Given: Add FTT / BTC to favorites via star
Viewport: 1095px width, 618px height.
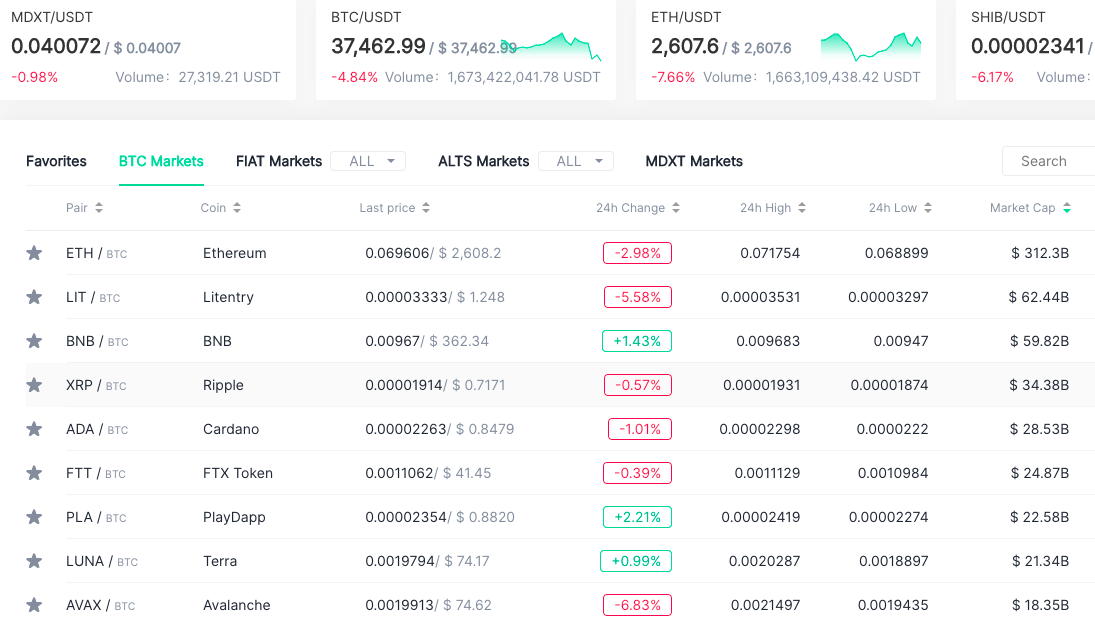Looking at the screenshot, I should [34, 473].
